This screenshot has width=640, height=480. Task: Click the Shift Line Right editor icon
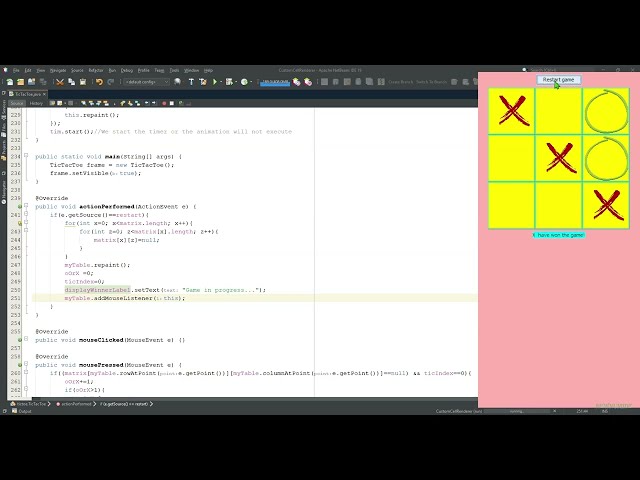154,103
